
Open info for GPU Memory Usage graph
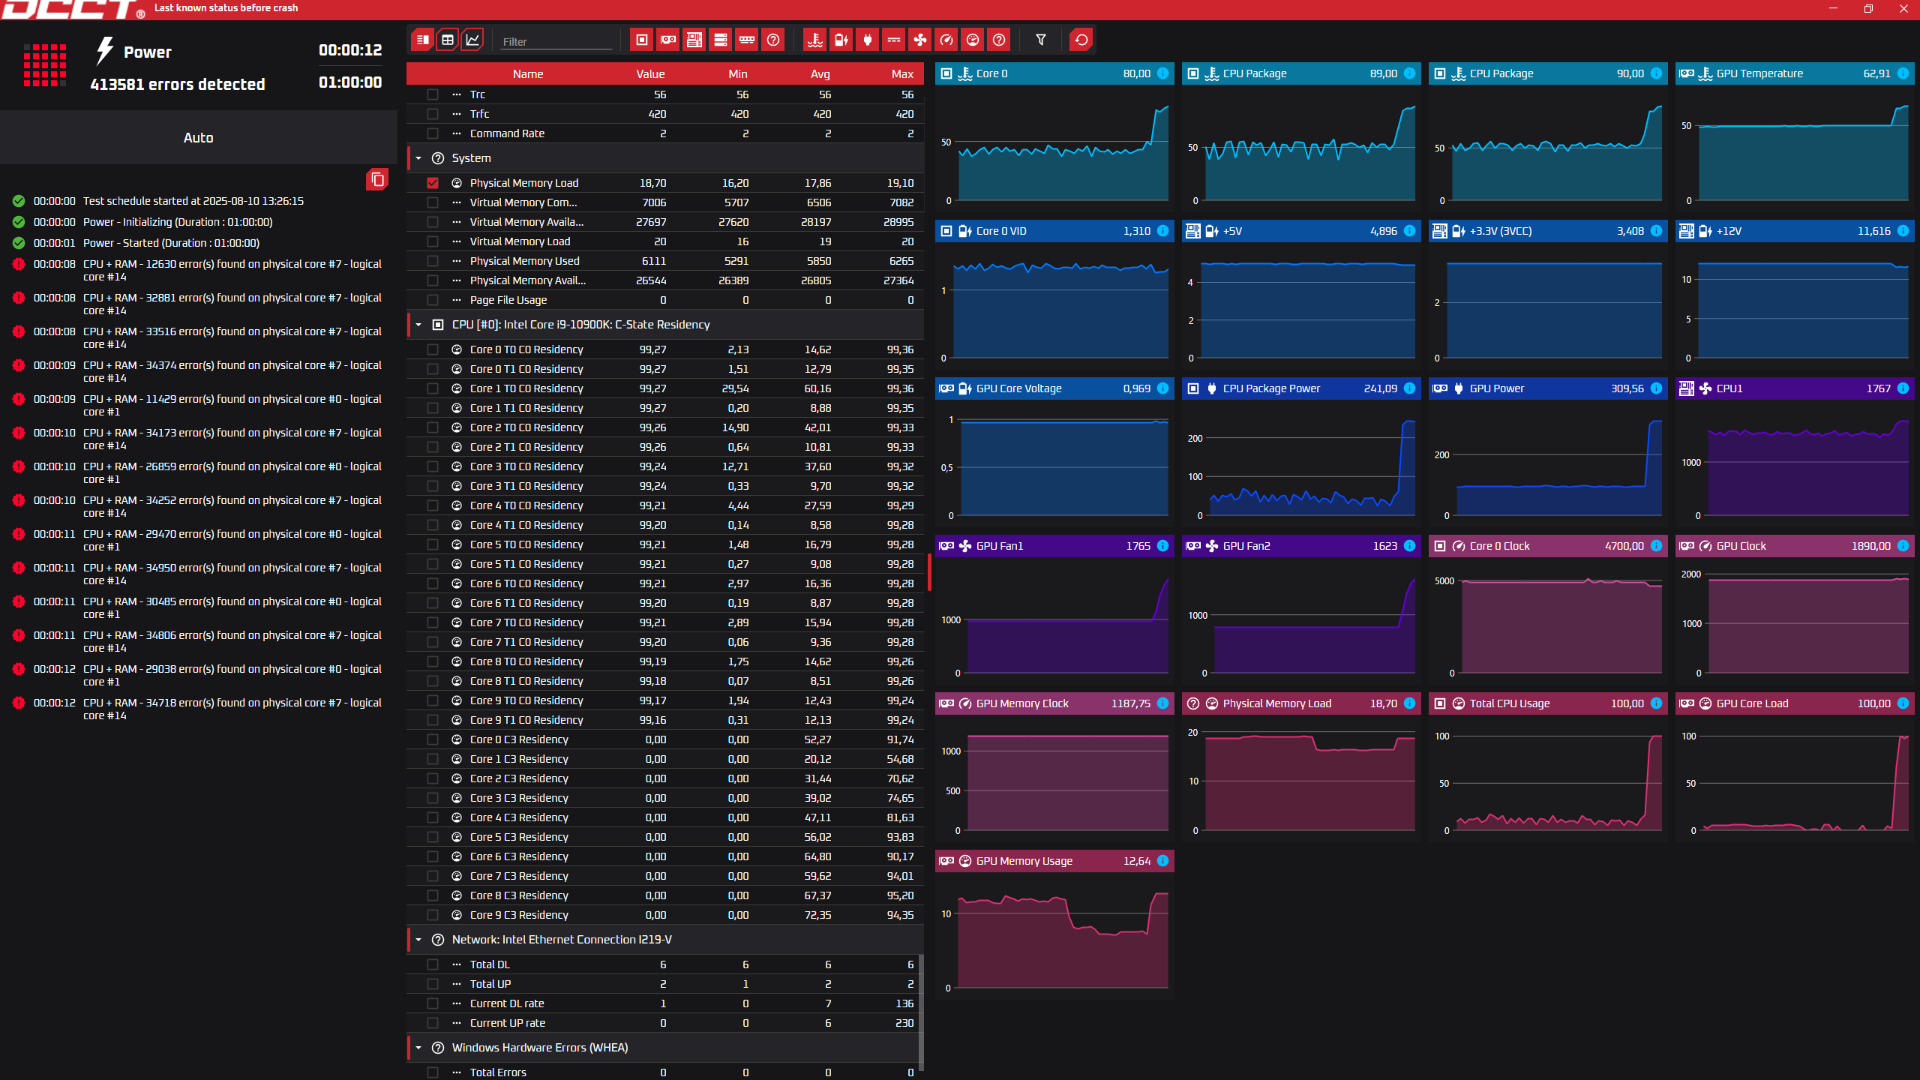tap(1163, 861)
